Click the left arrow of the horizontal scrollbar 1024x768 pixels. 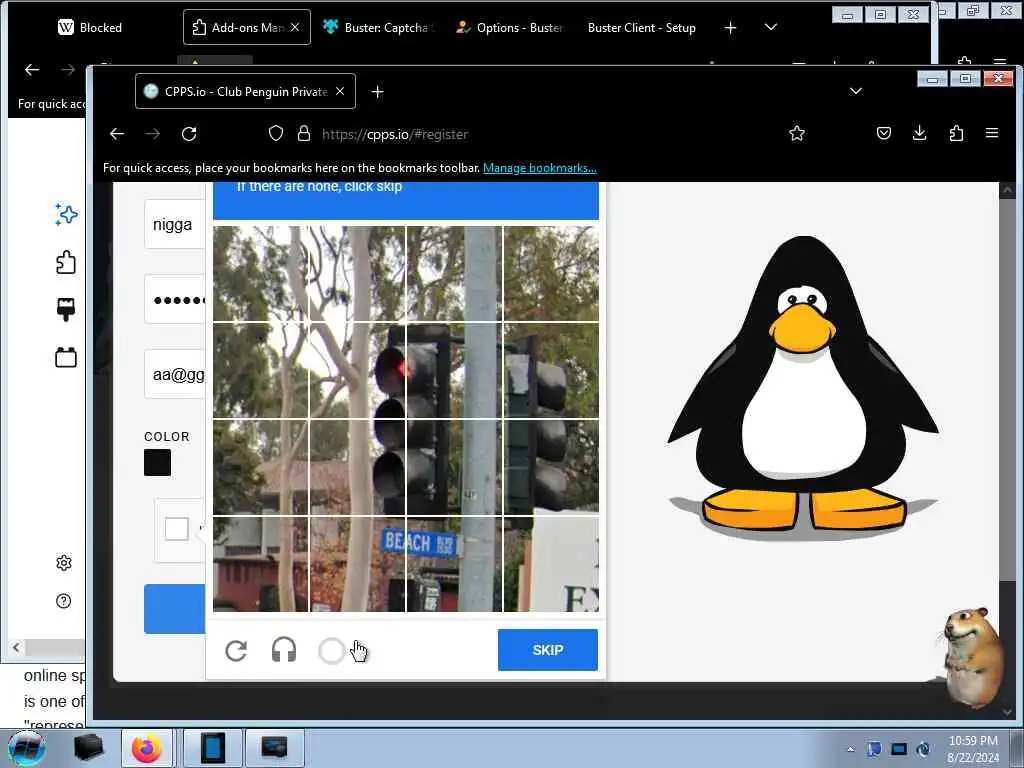point(16,648)
